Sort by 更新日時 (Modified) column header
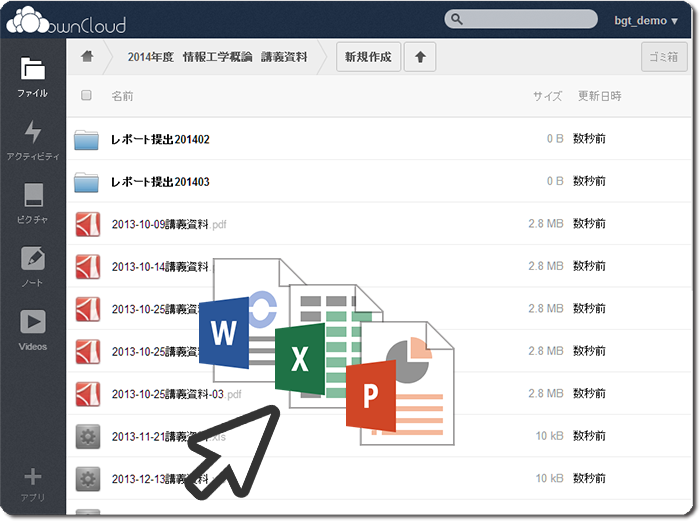Image resolution: width=700 pixels, height=521 pixels. pyautogui.click(x=600, y=96)
